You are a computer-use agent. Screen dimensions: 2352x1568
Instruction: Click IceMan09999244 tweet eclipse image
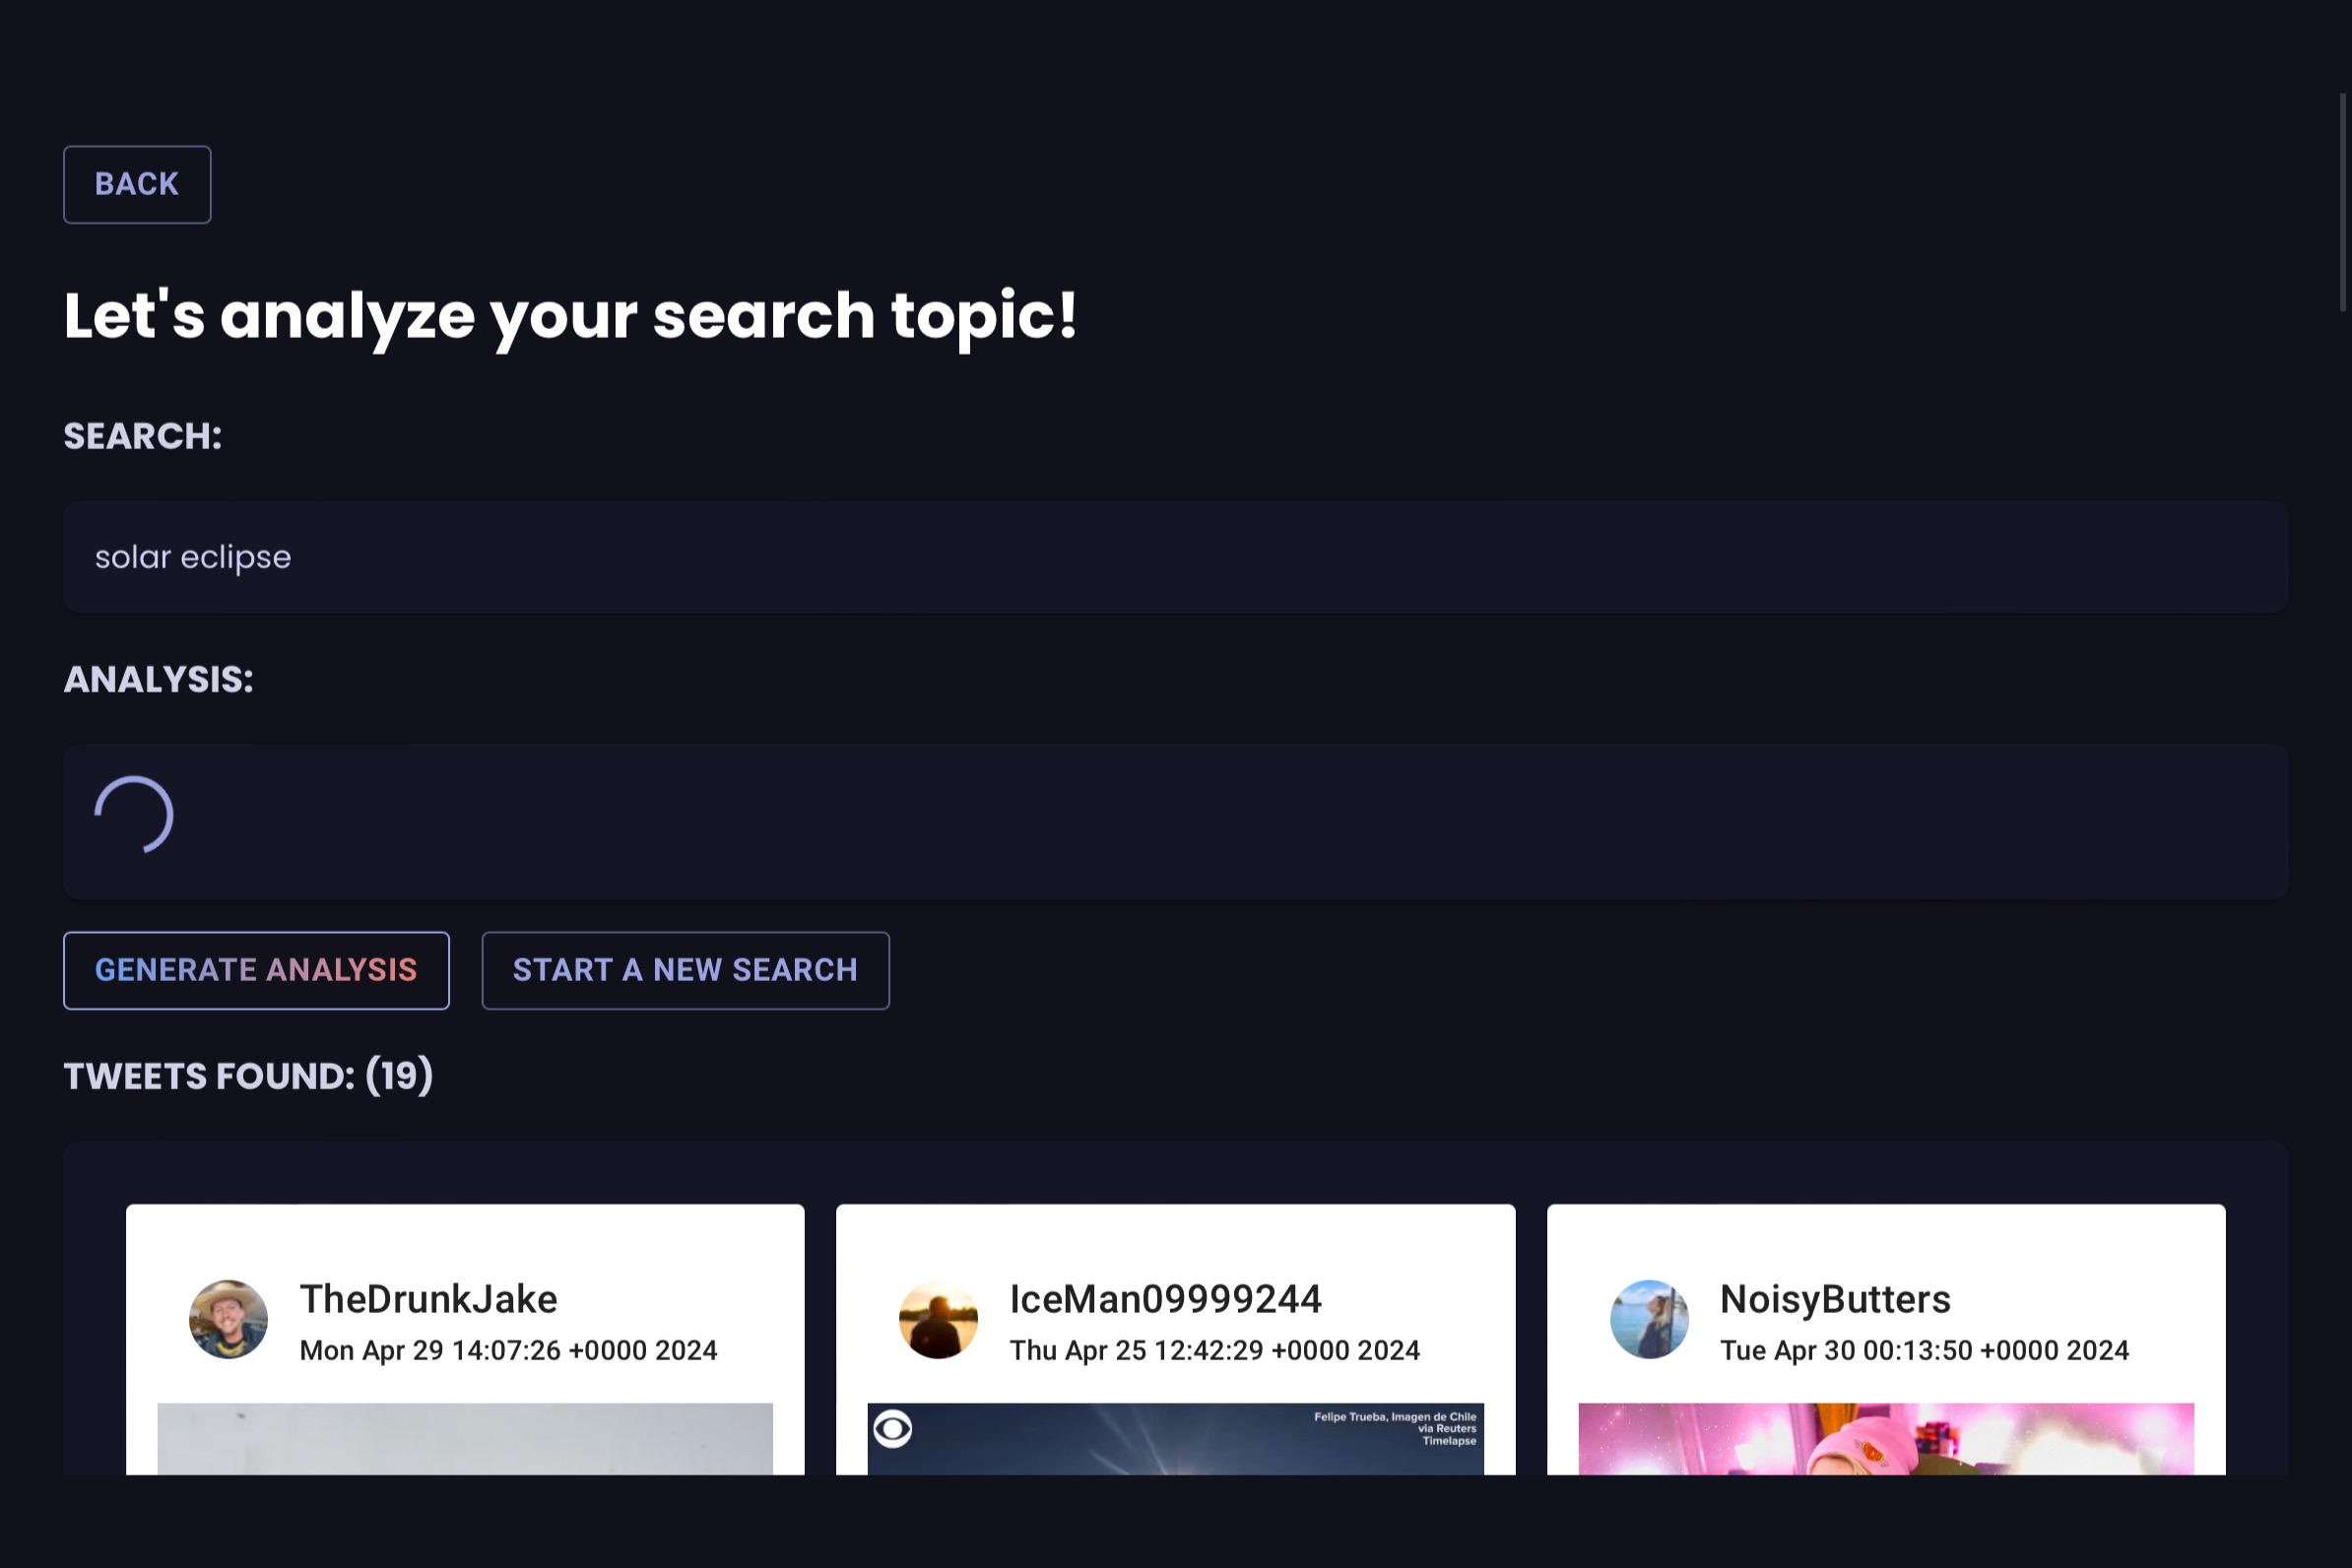(x=1175, y=1445)
